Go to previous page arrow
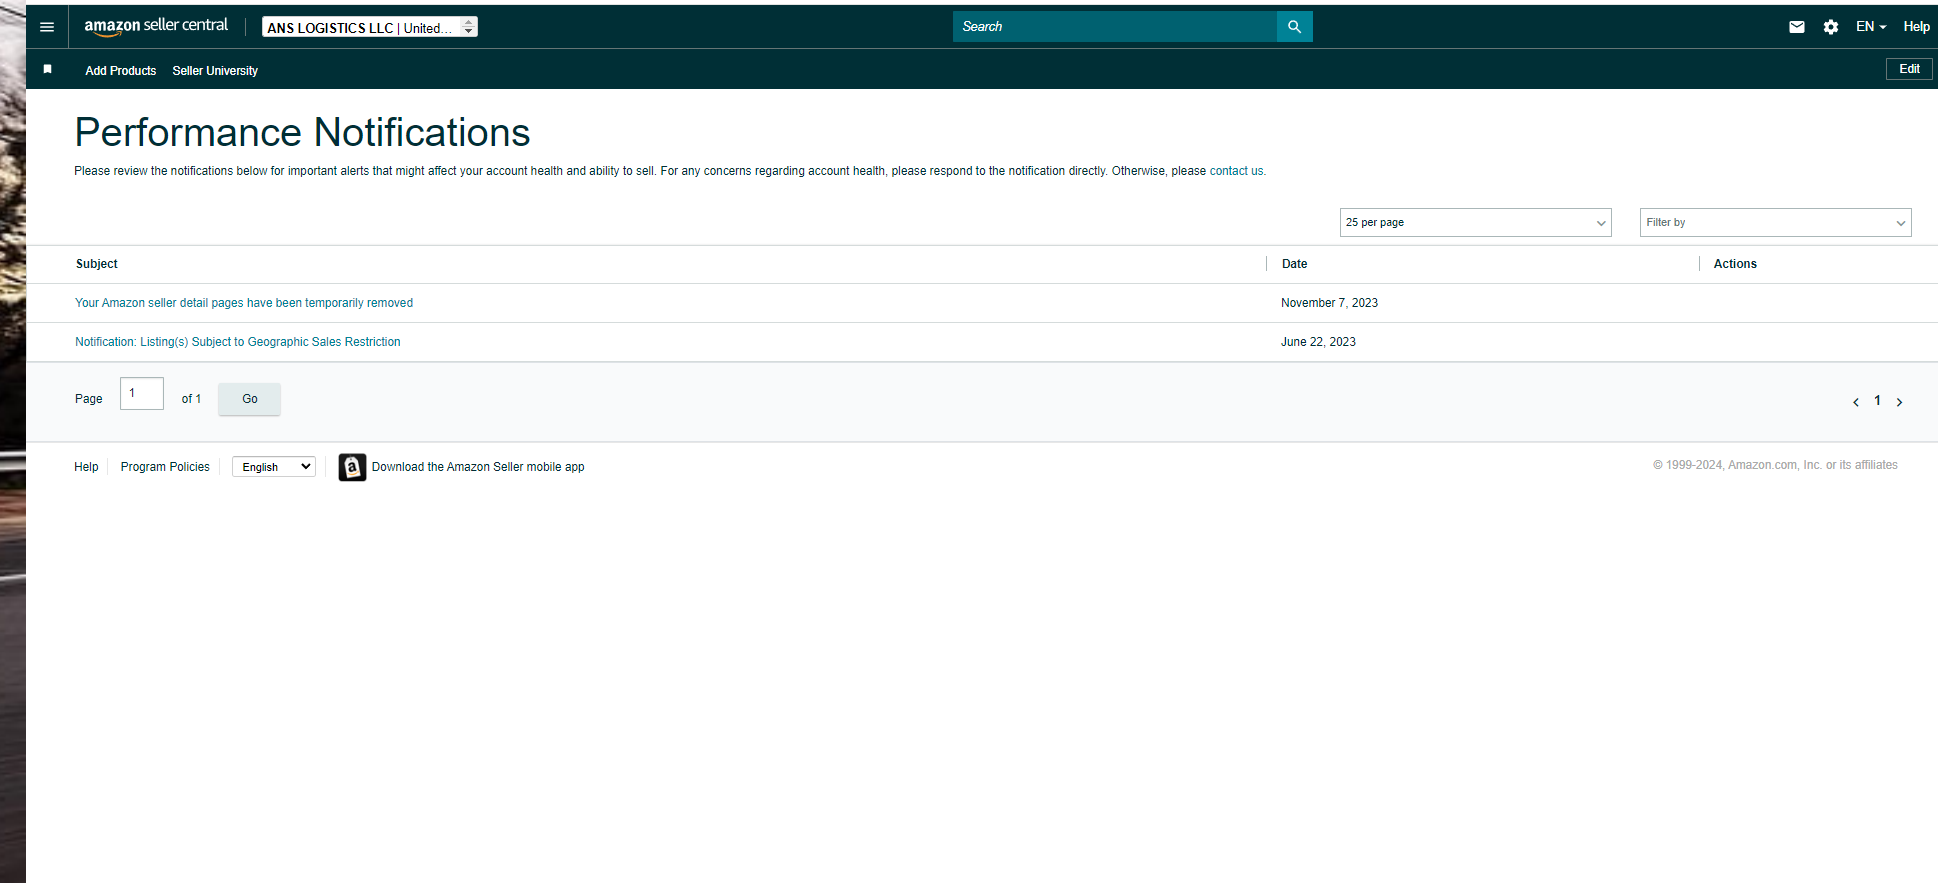1938x883 pixels. tap(1856, 402)
